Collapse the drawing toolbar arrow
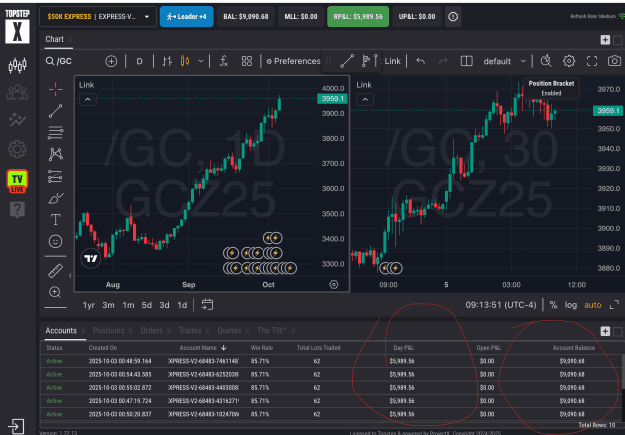This screenshot has height=435, width=625. [x=70, y=275]
